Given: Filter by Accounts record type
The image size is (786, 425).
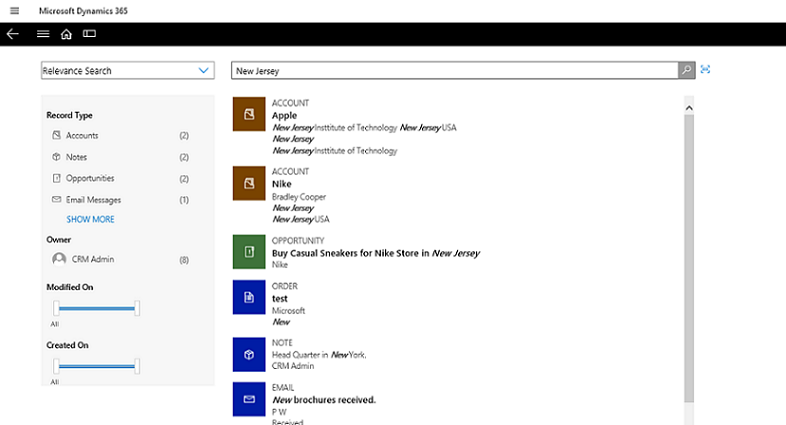Looking at the screenshot, I should 120,135.
